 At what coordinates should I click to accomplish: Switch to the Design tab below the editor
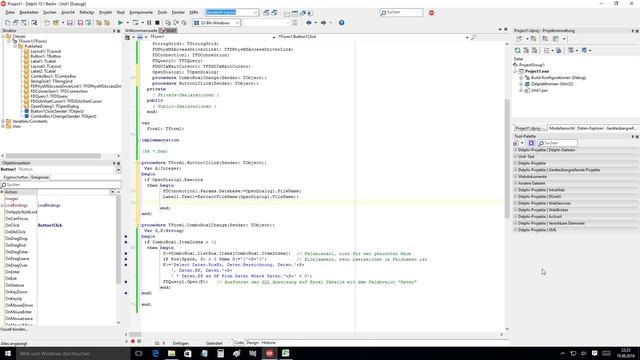point(253,342)
